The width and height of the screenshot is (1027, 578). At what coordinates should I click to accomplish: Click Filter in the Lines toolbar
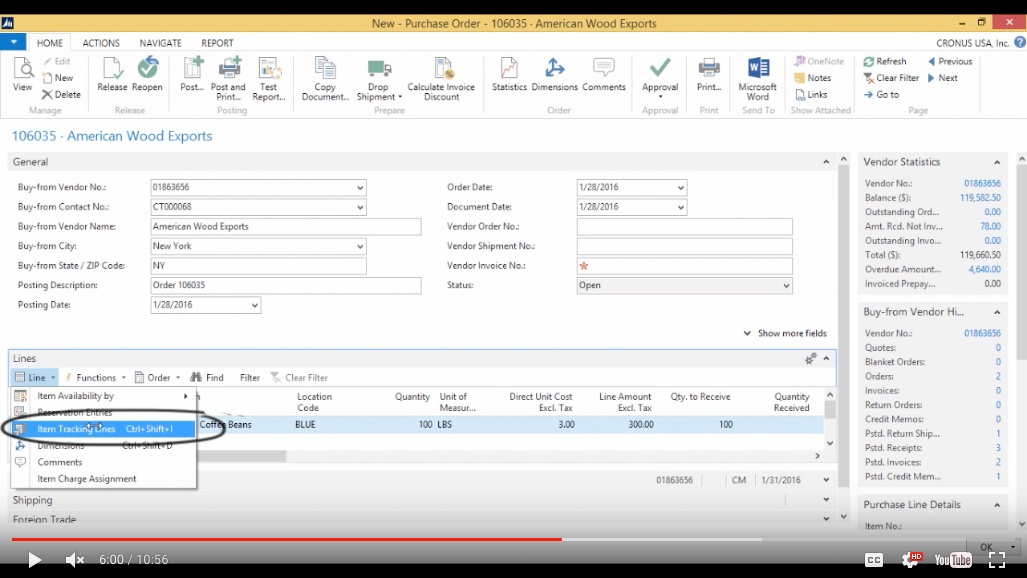[250, 377]
